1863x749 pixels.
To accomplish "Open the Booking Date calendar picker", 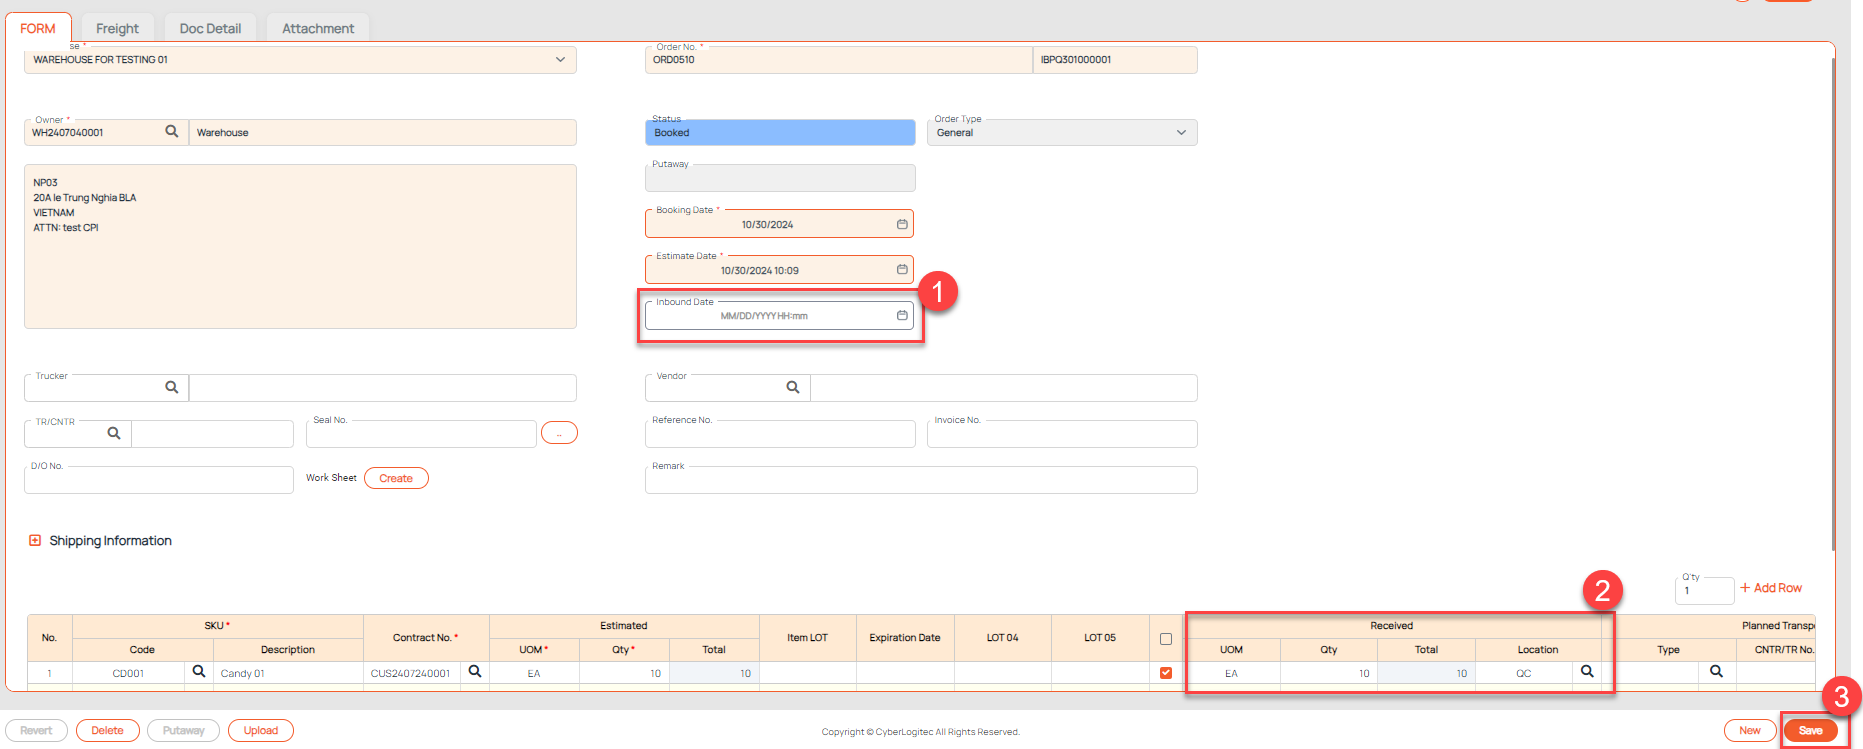I will click(902, 224).
